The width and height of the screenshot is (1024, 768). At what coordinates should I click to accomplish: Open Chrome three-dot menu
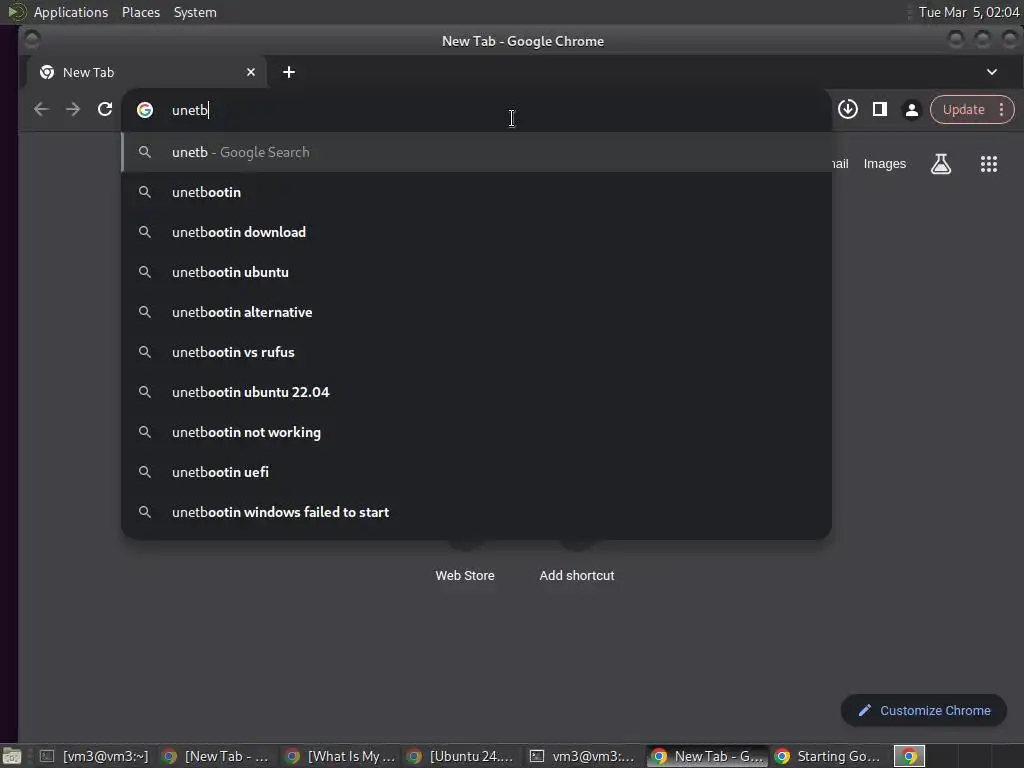click(1001, 110)
